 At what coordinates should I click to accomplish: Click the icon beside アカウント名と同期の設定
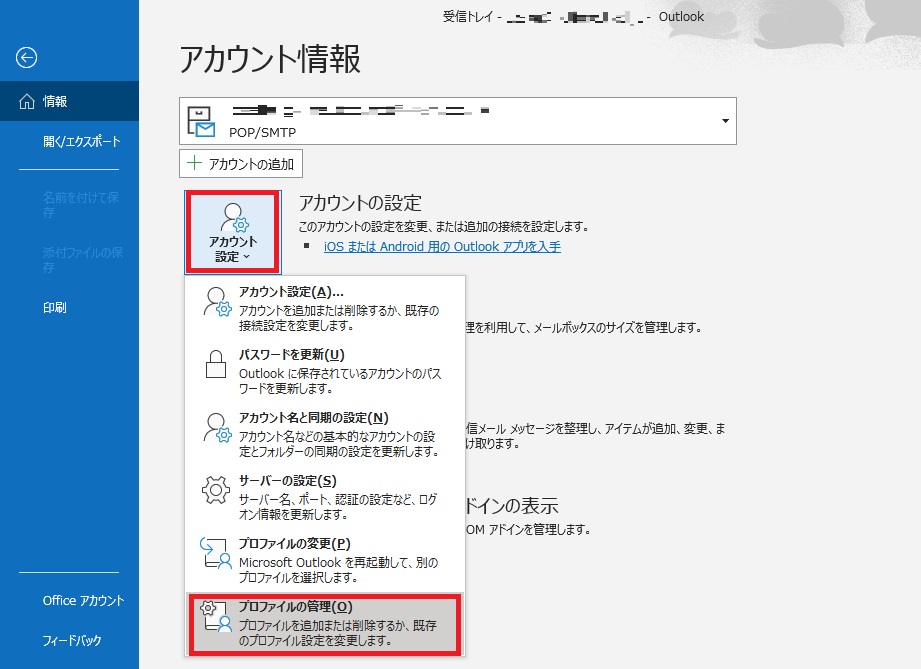pos(217,428)
